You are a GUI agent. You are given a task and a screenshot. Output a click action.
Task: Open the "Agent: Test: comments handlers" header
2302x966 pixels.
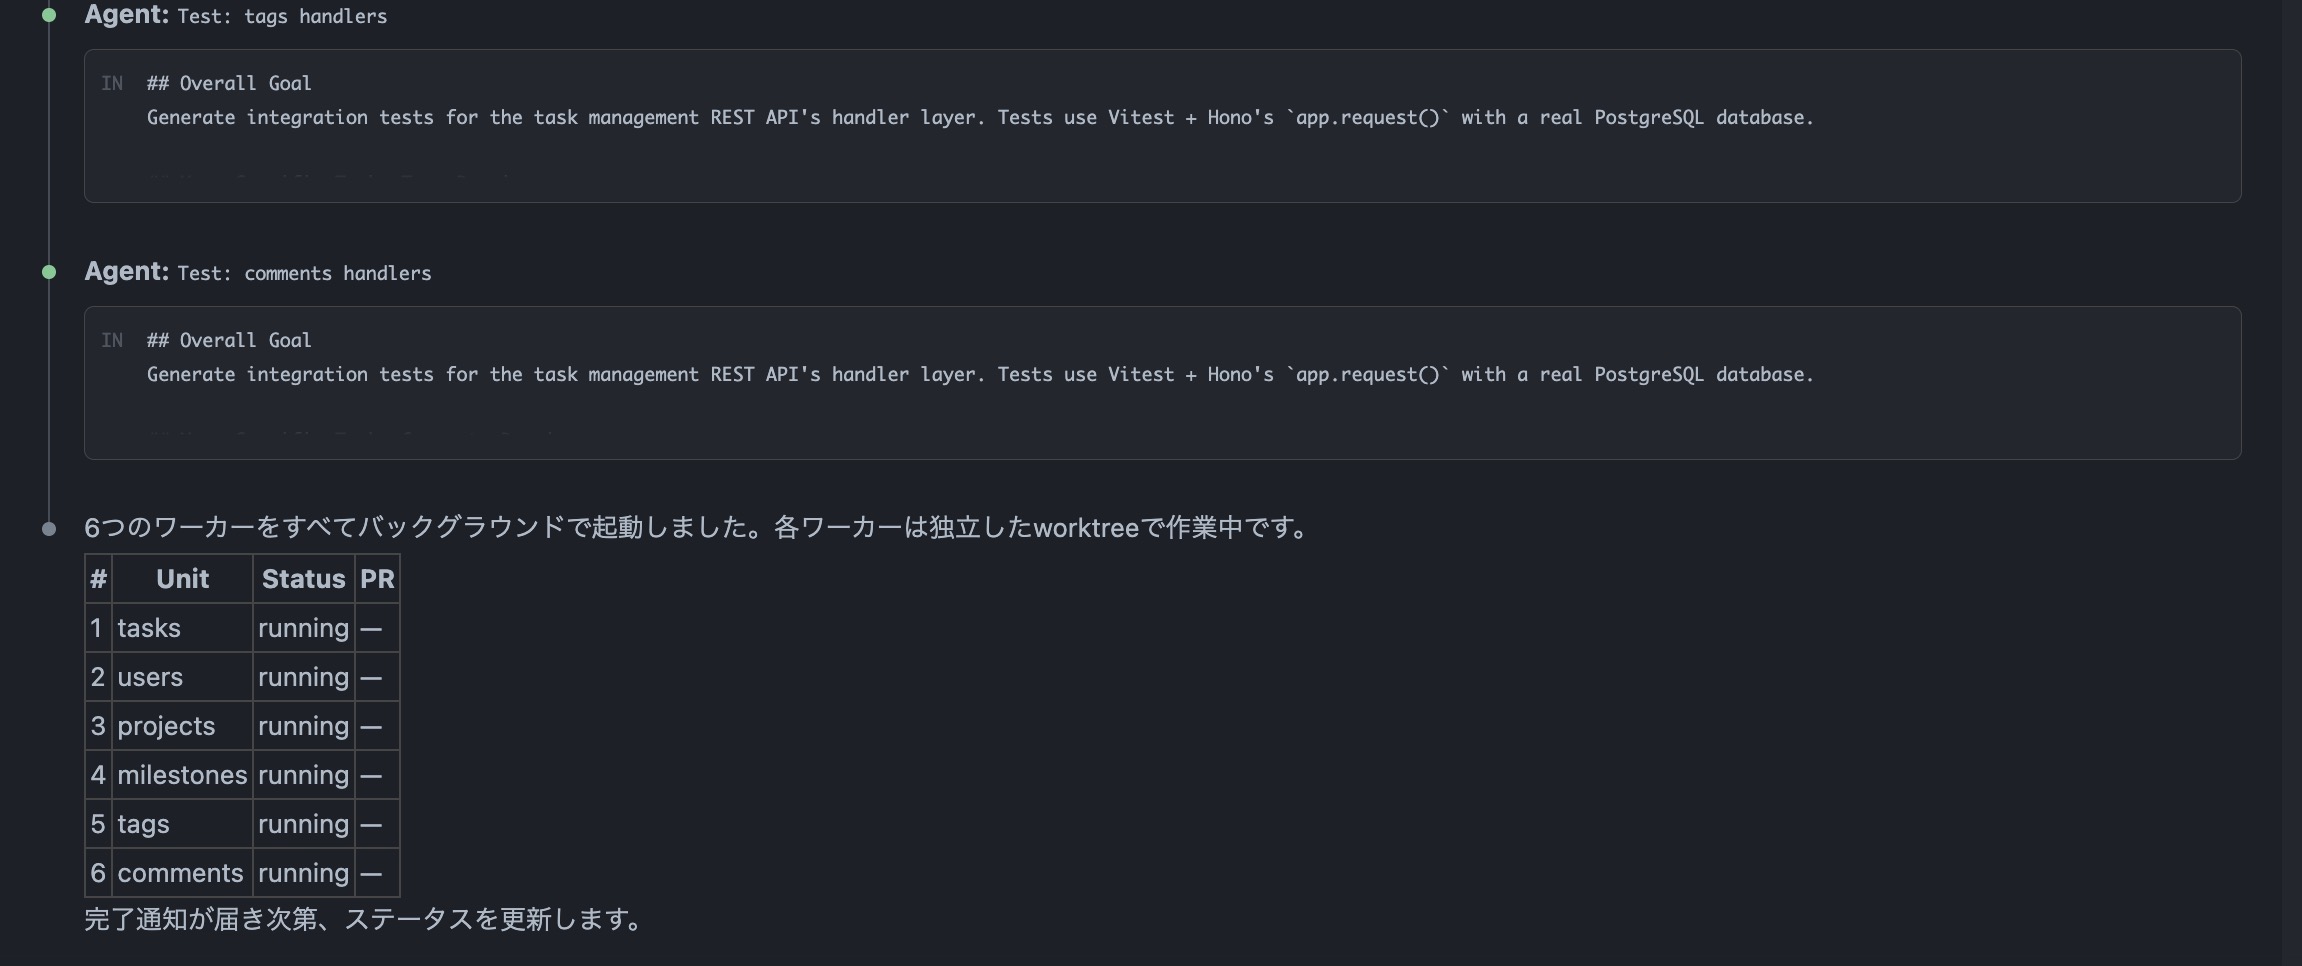258,273
